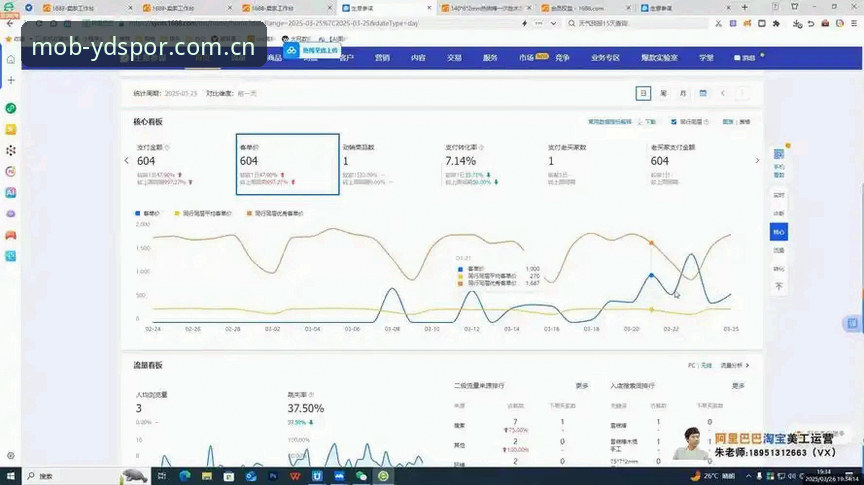The width and height of the screenshot is (864, 485).
Task: Open the AI assistant icon in browser sidebar
Action: (10, 192)
